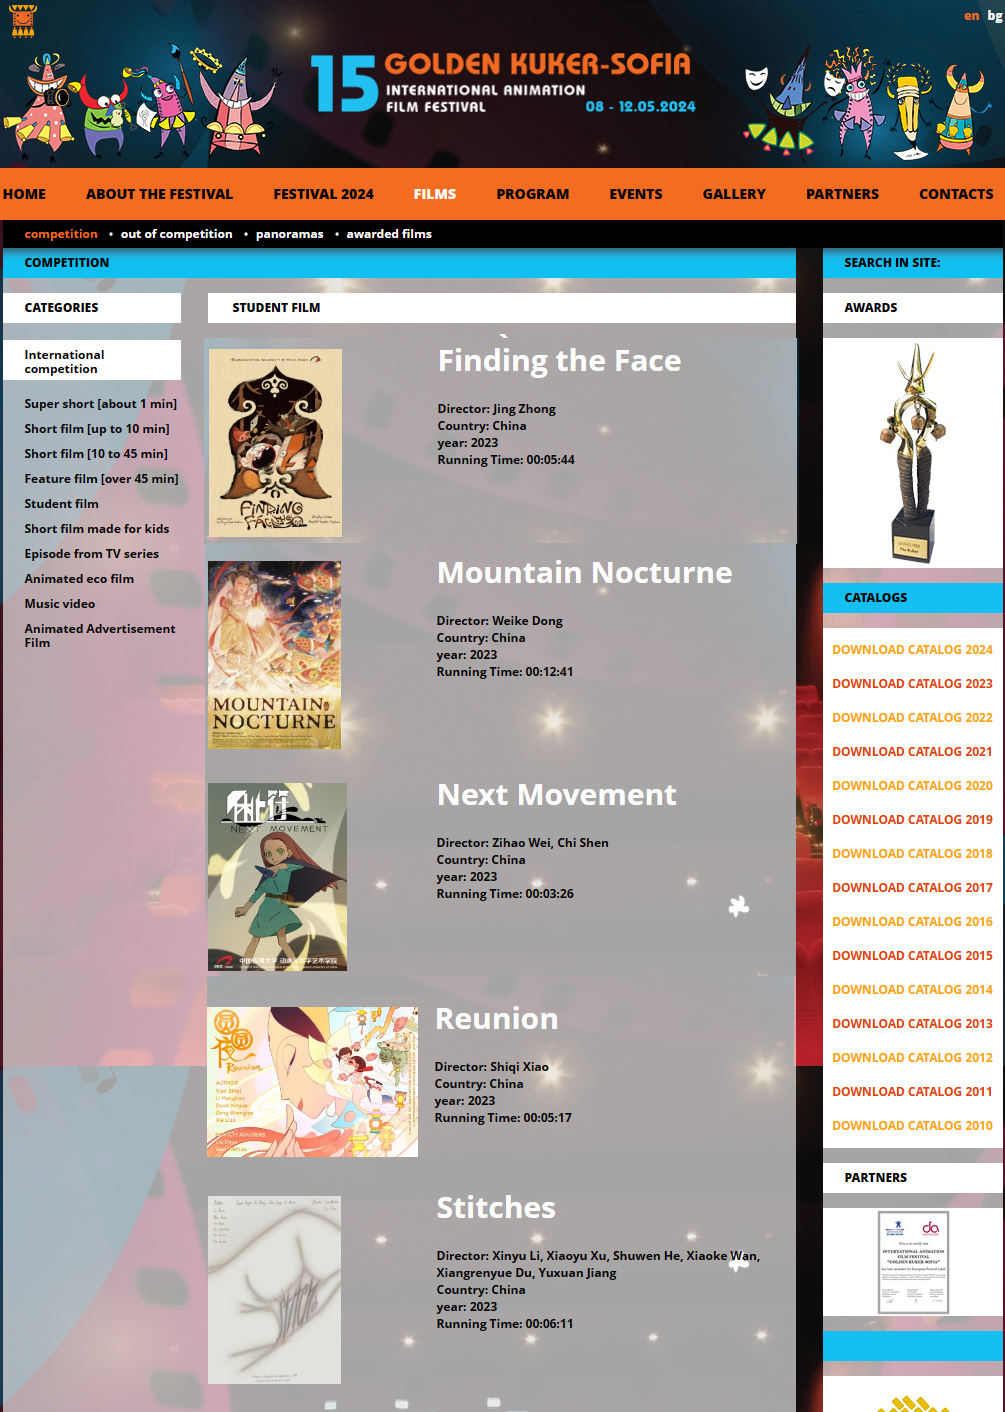Select the 'Super short [about 1 min]' category
Image resolution: width=1005 pixels, height=1412 pixels.
100,404
